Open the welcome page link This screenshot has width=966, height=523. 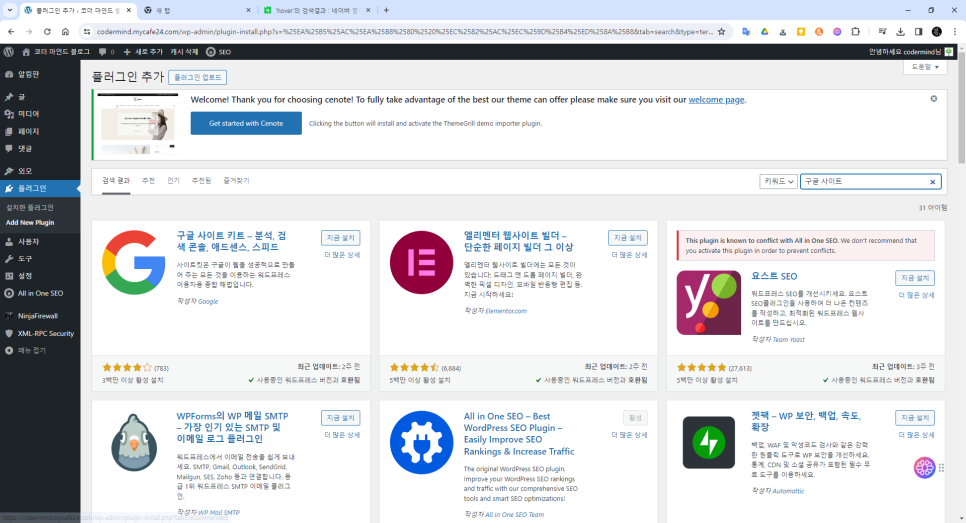coord(716,100)
